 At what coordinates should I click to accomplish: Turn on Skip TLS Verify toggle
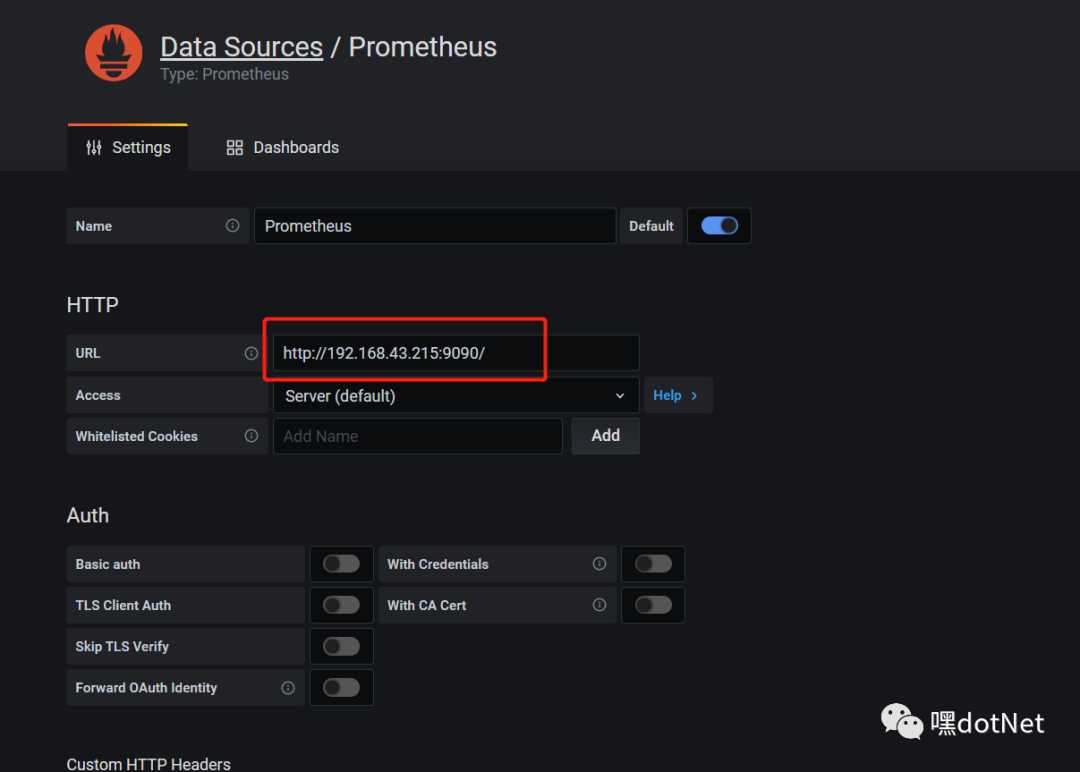(341, 647)
